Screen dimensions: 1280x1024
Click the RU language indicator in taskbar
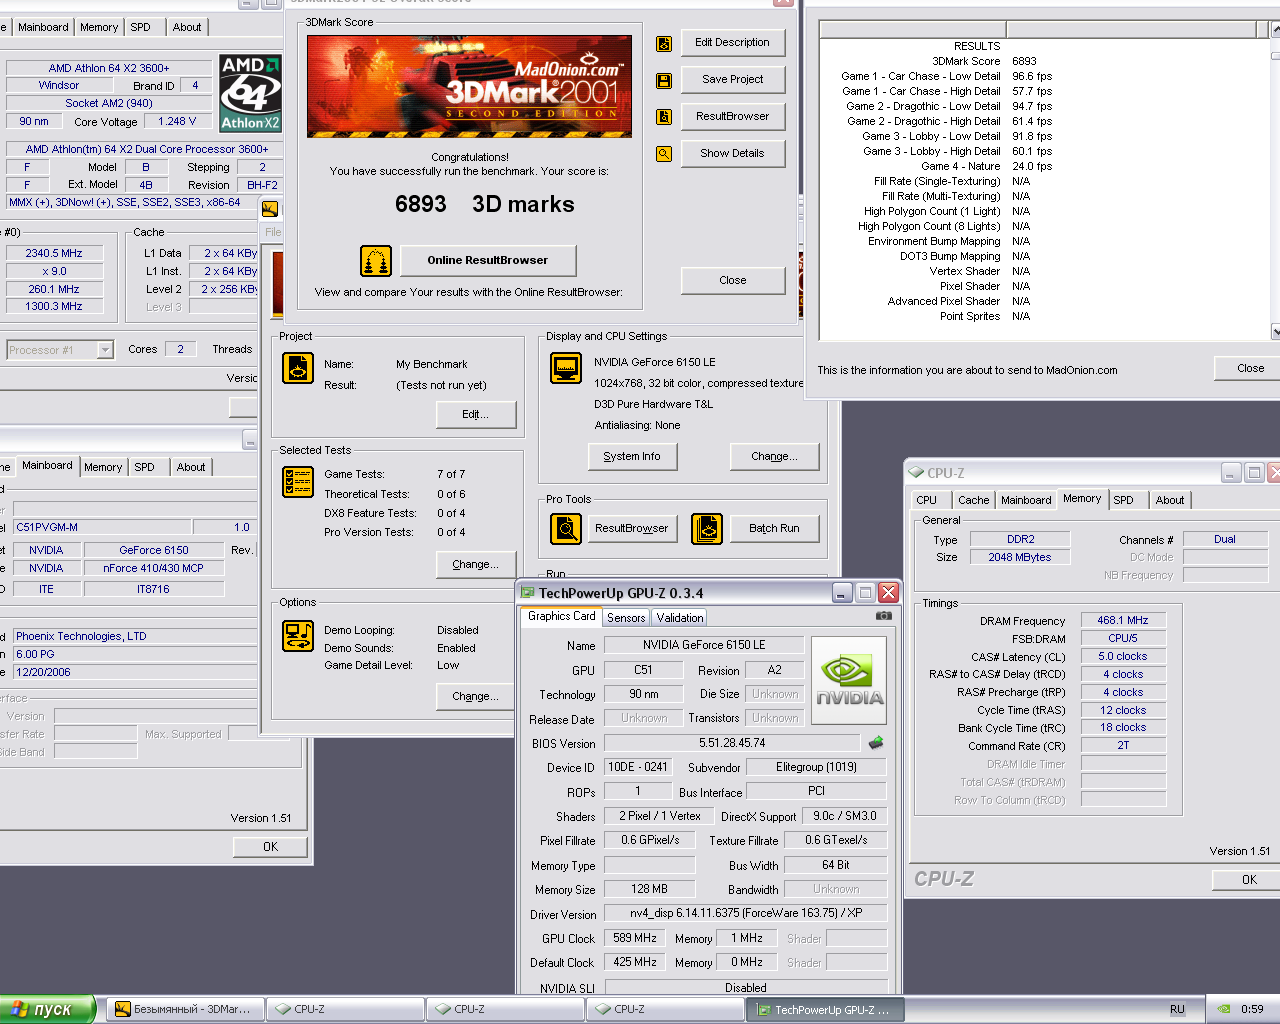click(1177, 1010)
